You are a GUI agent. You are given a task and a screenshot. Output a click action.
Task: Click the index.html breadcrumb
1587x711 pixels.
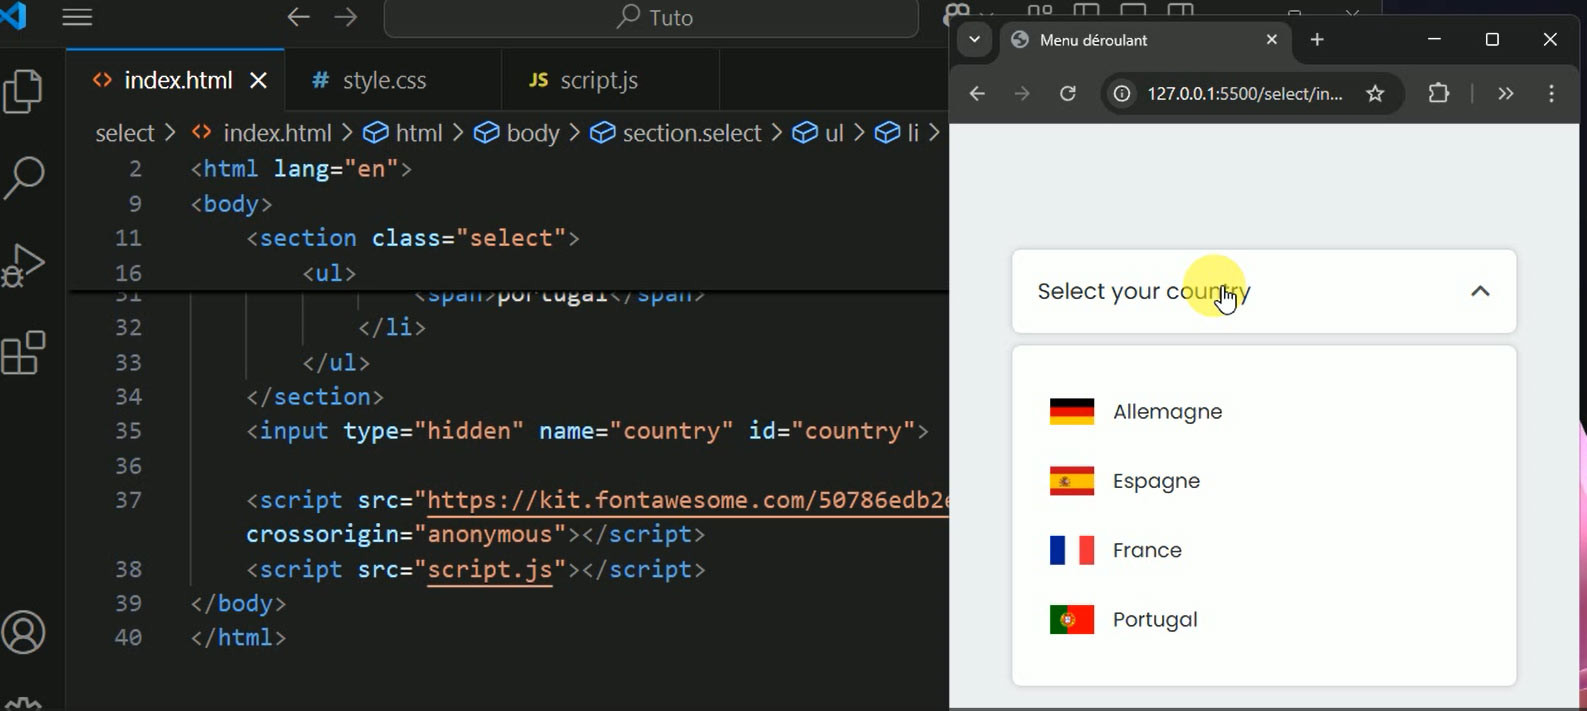pyautogui.click(x=262, y=133)
